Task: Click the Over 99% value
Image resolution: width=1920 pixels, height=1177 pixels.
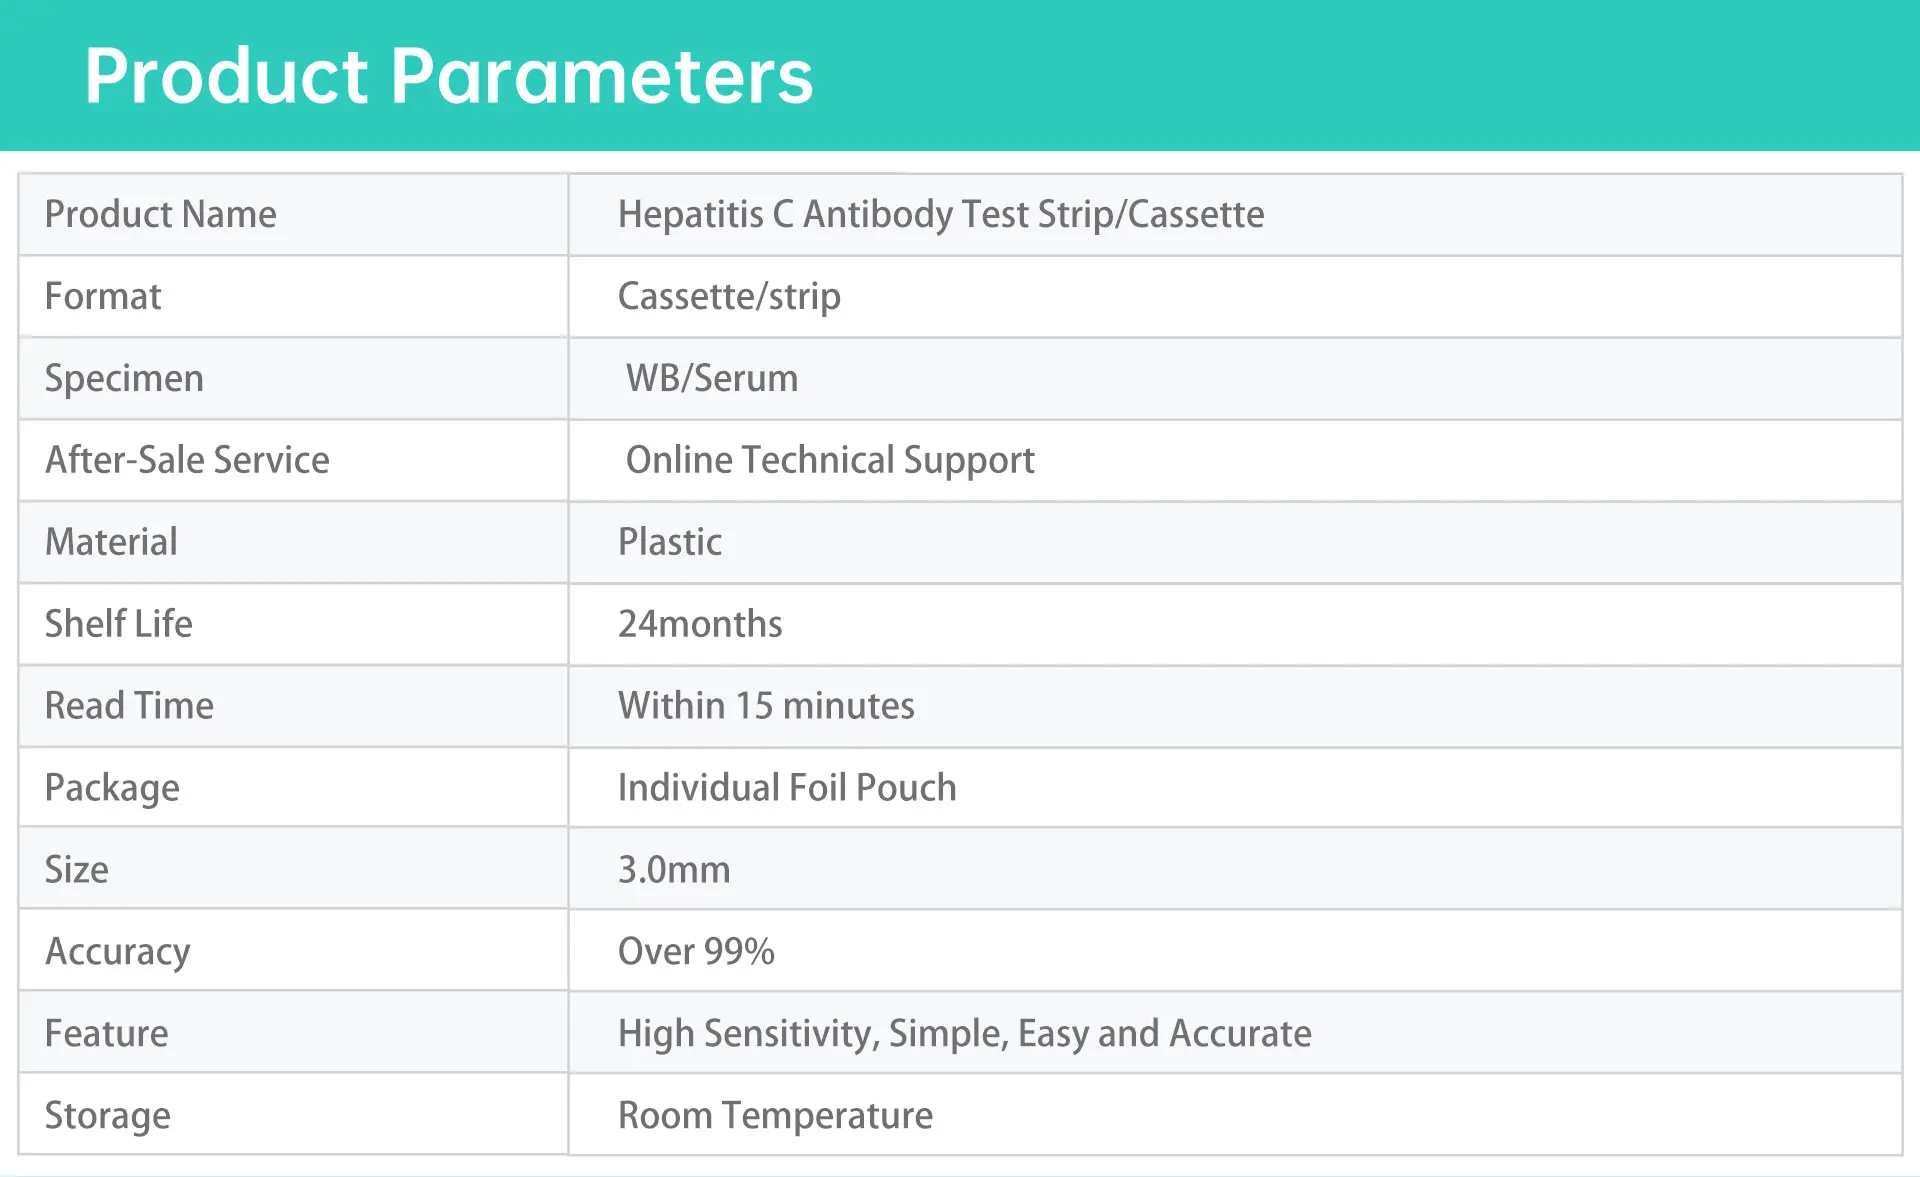Action: click(x=696, y=952)
